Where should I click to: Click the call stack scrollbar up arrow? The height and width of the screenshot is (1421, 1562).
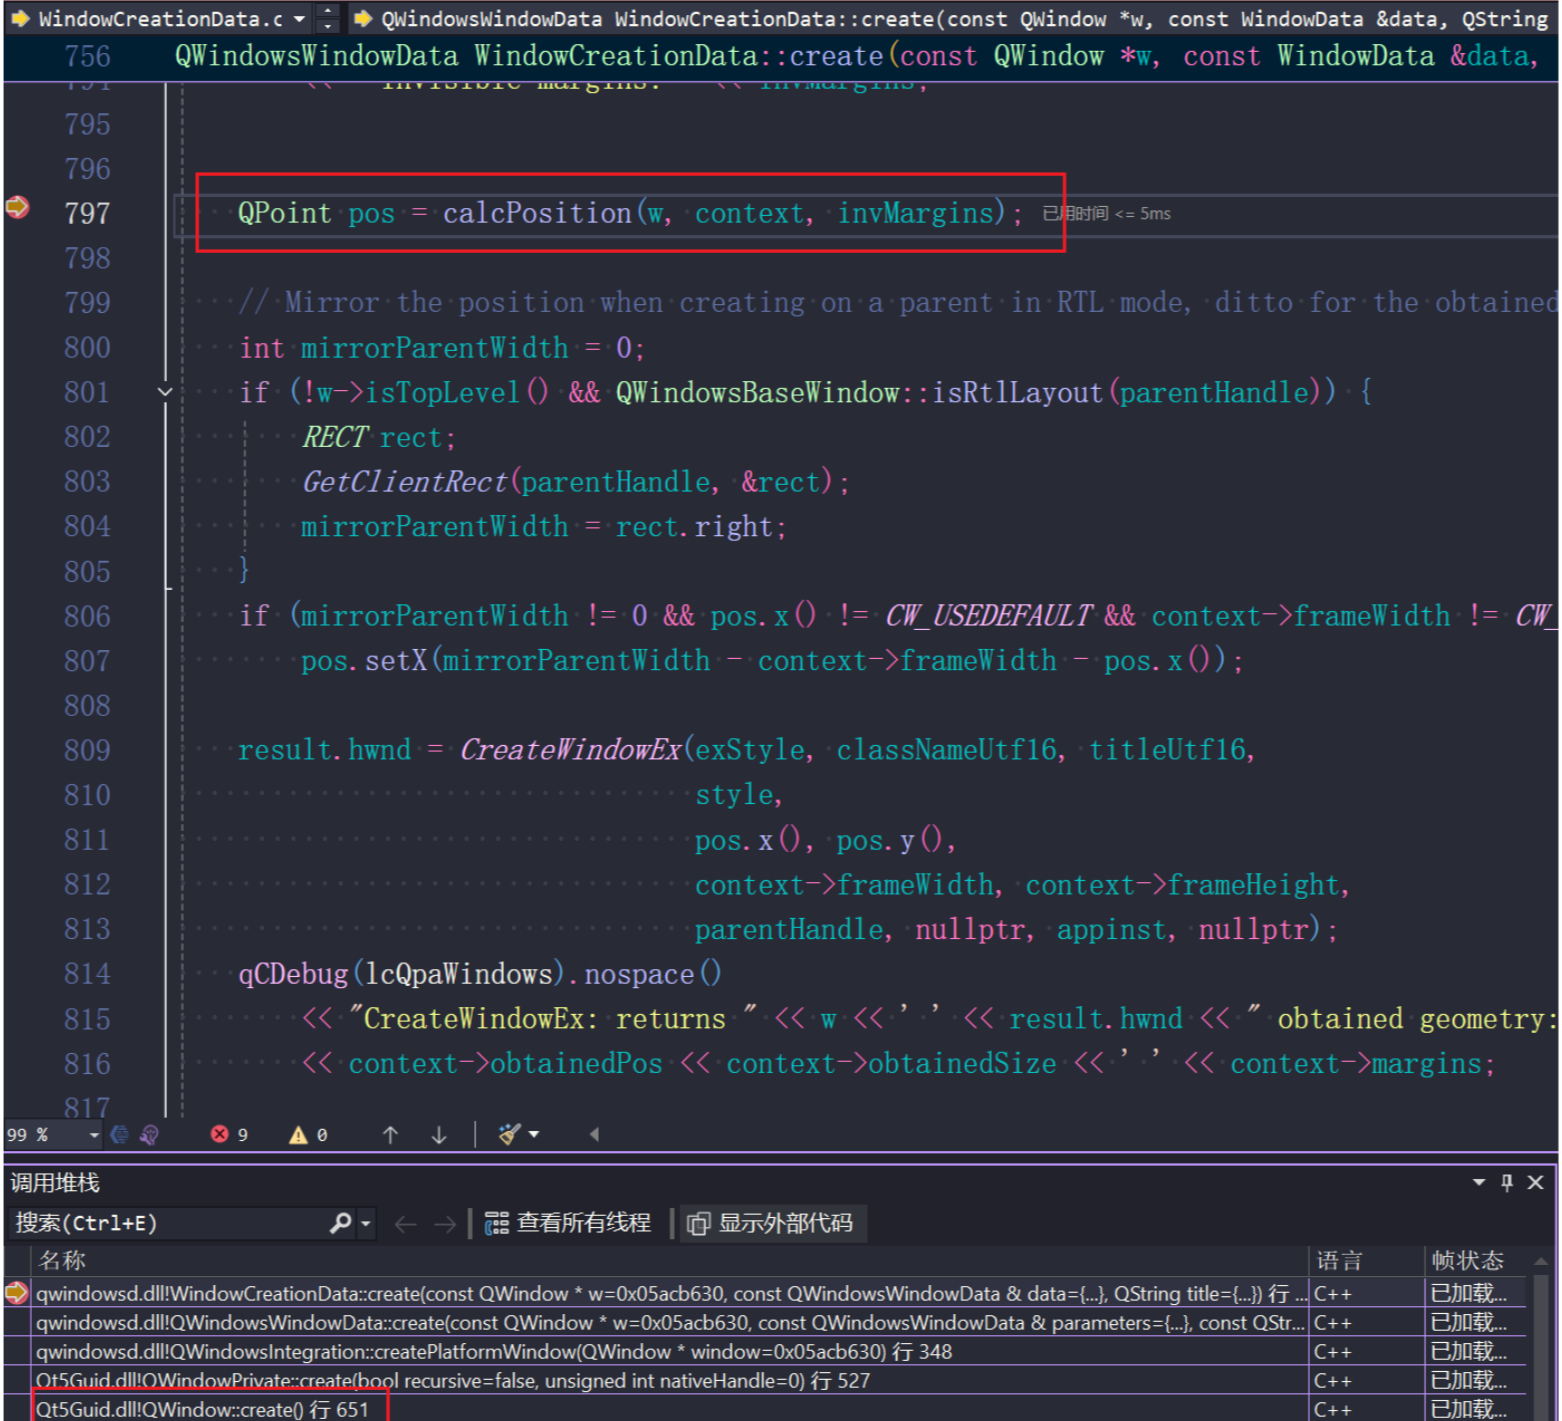(x=1541, y=1260)
